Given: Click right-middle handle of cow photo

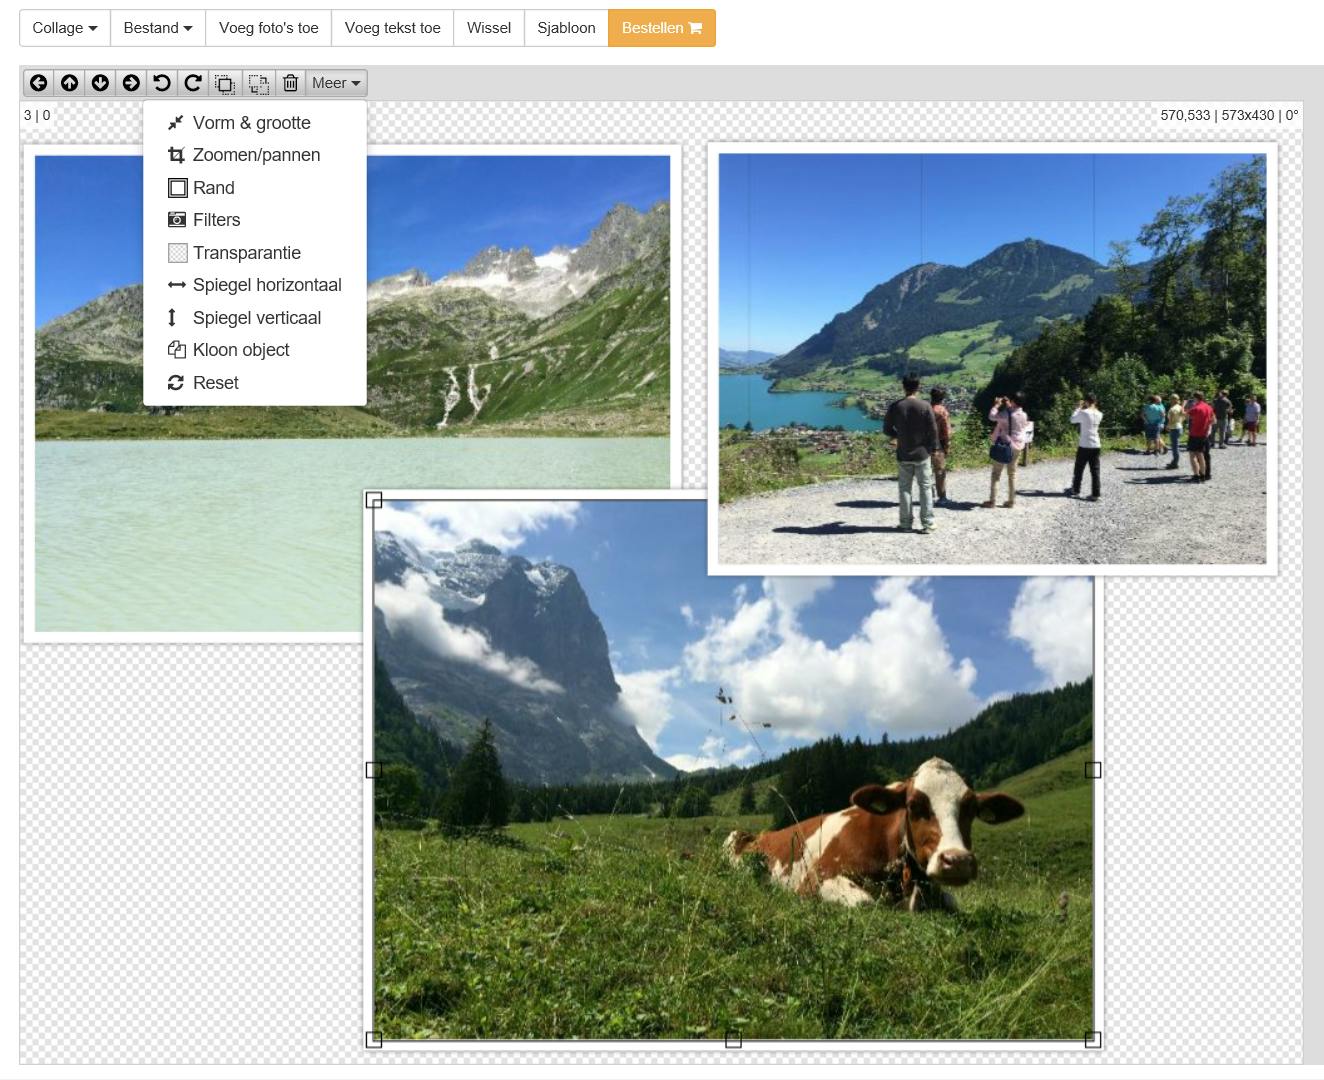Looking at the screenshot, I should point(1093,770).
